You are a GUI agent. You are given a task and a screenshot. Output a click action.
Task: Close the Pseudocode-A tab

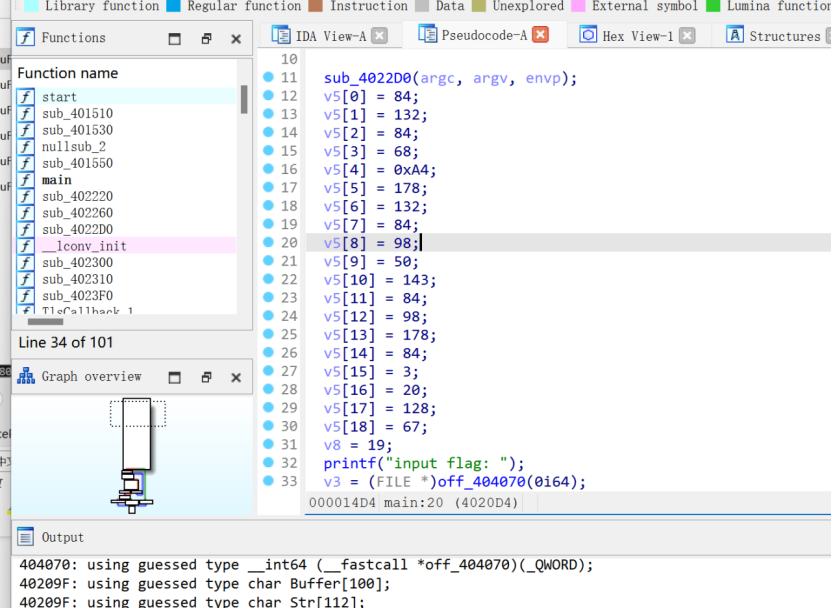point(541,35)
